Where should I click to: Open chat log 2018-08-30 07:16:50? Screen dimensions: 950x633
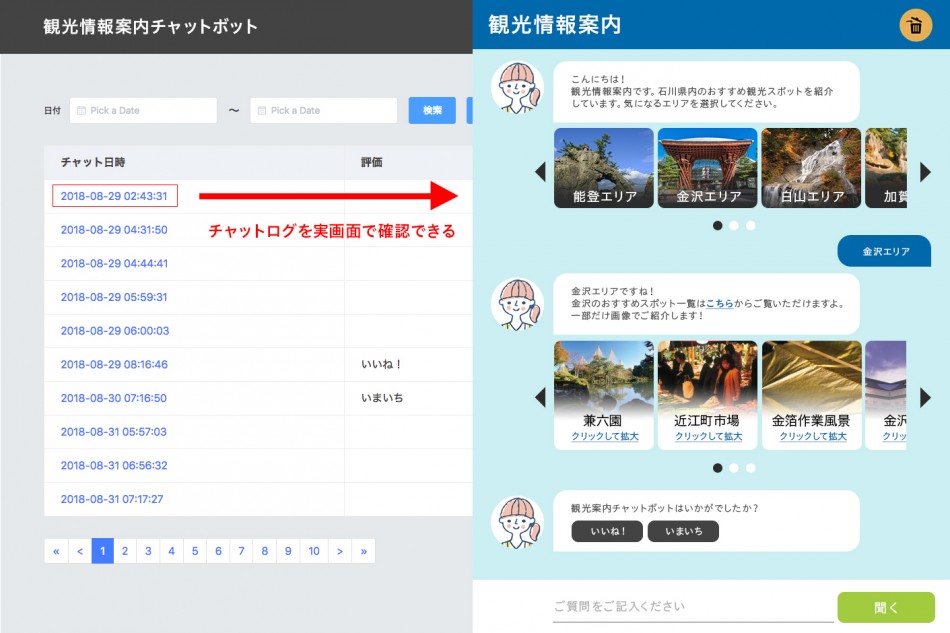(114, 398)
